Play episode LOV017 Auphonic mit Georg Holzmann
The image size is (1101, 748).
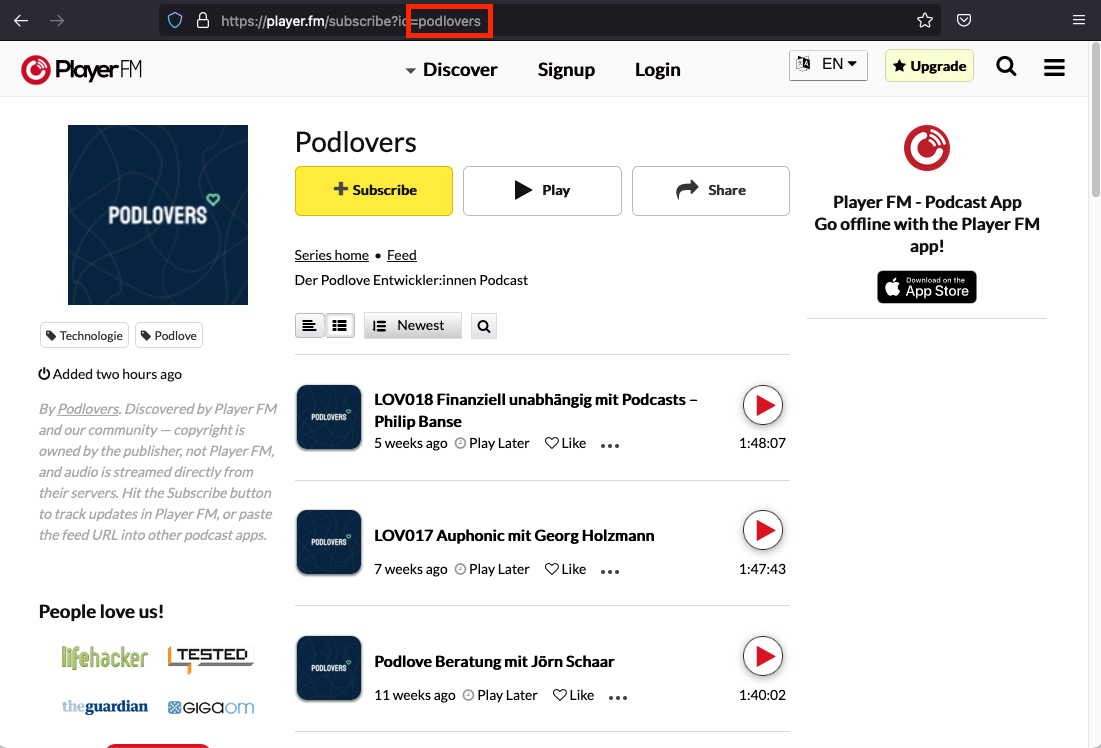tap(763, 530)
